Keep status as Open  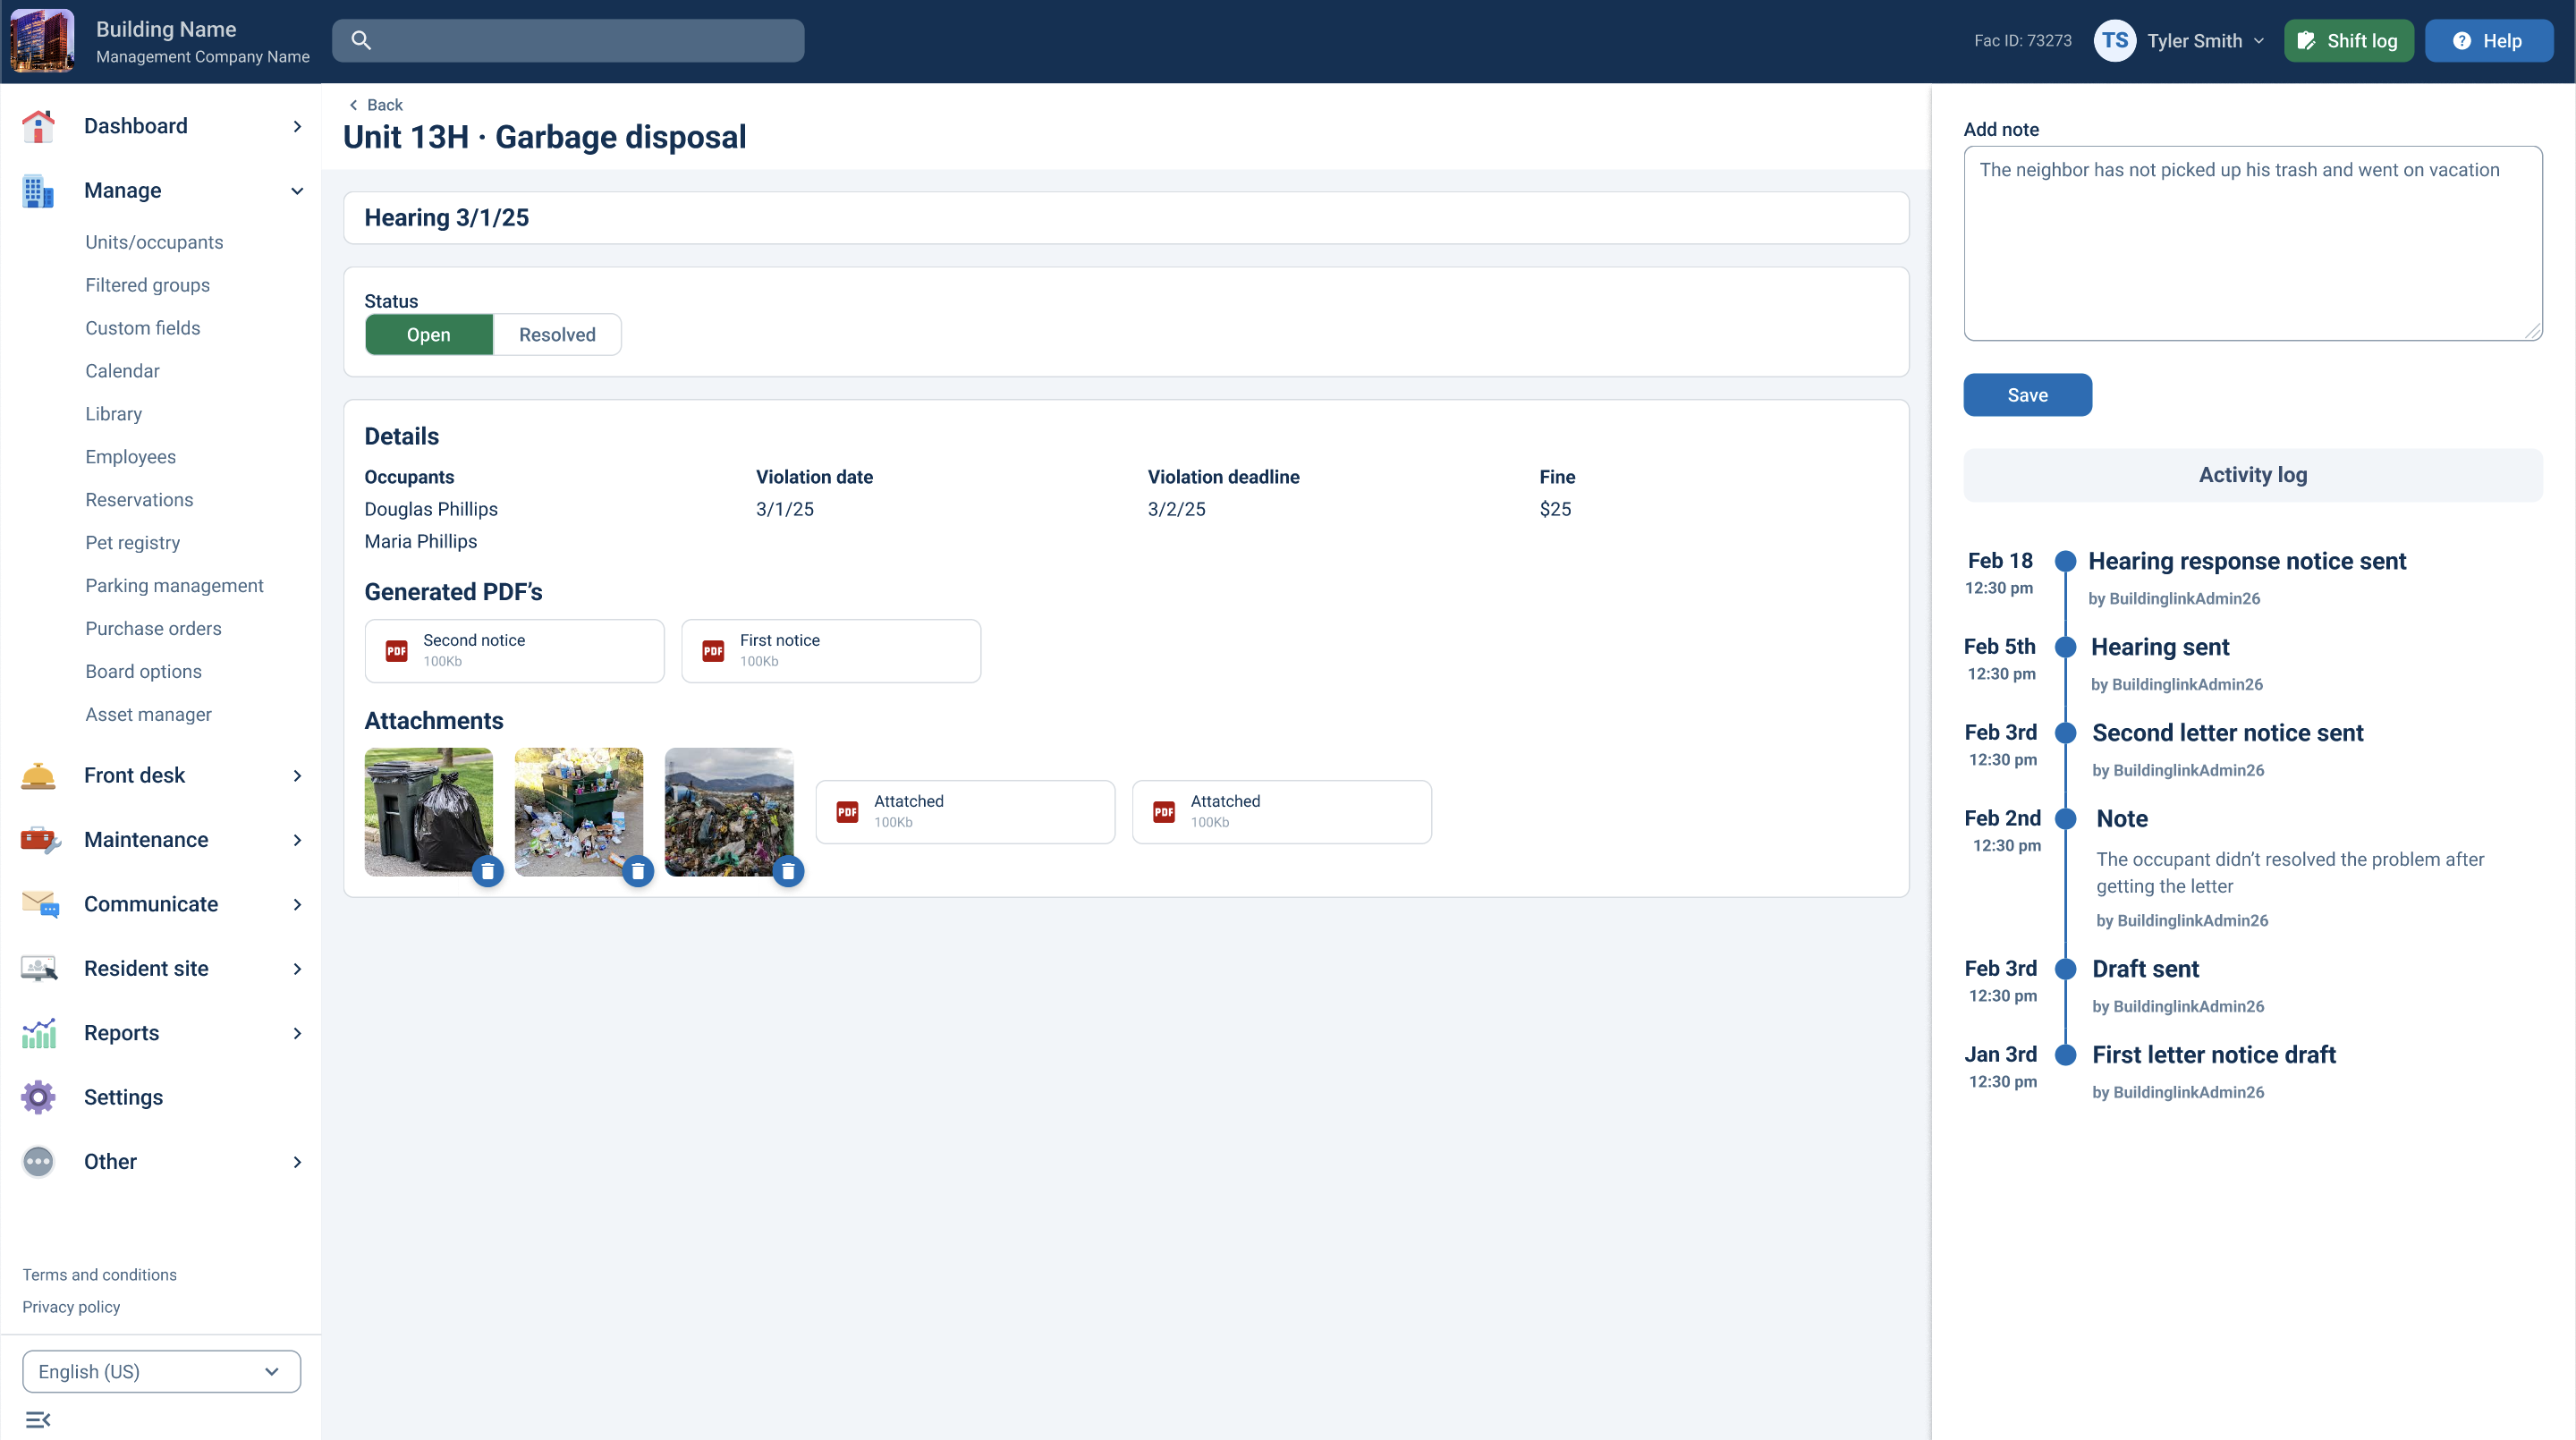[428, 334]
